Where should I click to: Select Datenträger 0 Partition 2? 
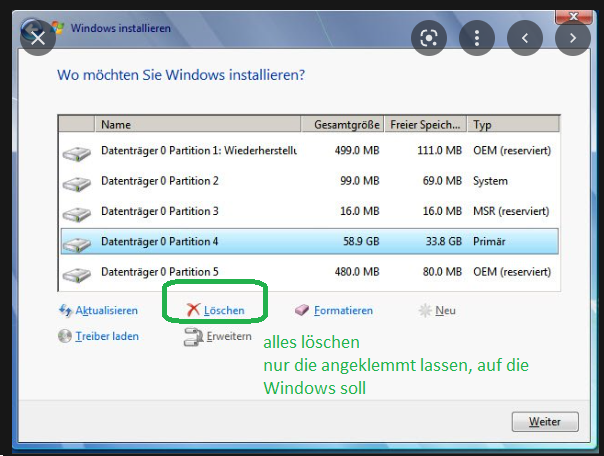coord(309,181)
